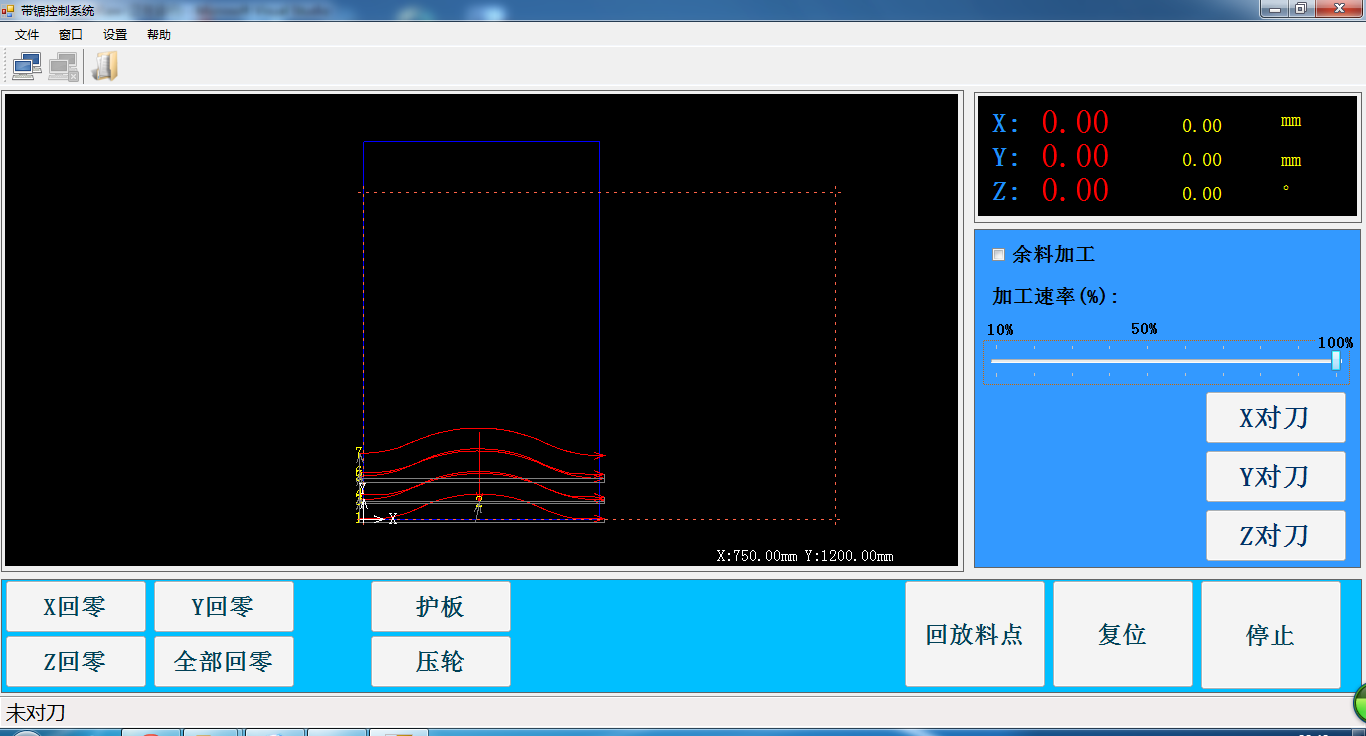Open the 设置 menu
This screenshot has width=1366, height=736.
(115, 35)
